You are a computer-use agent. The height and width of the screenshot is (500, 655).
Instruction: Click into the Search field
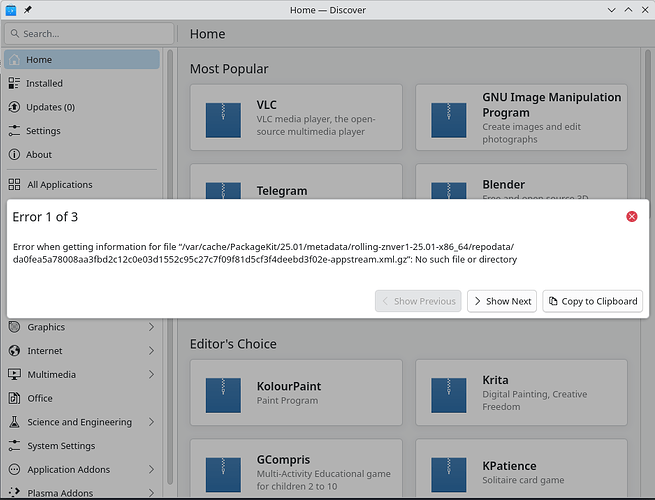coord(89,33)
